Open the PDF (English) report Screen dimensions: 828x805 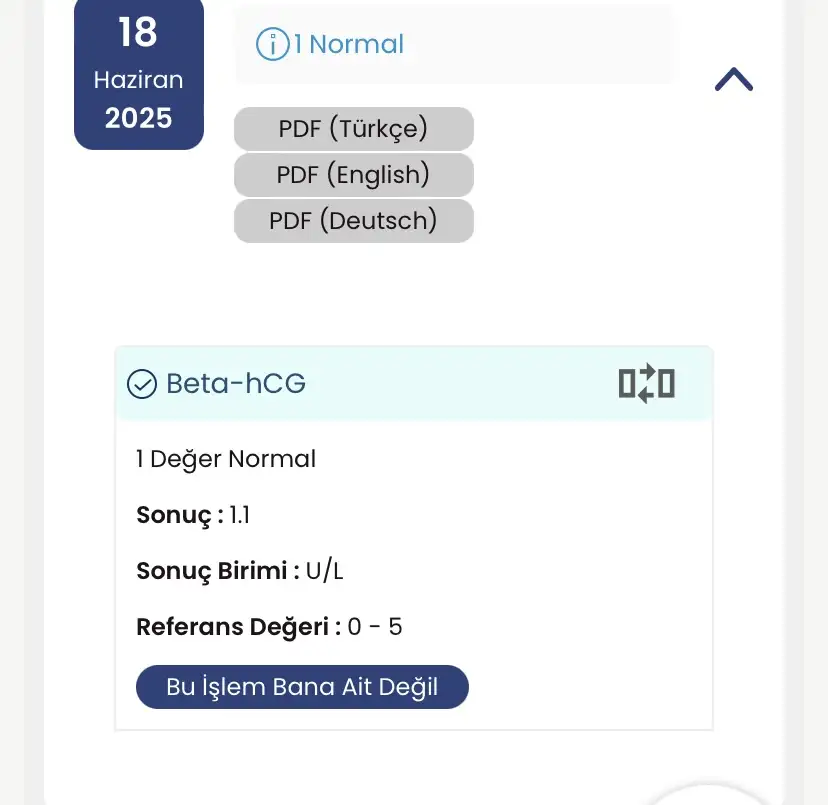click(x=353, y=175)
